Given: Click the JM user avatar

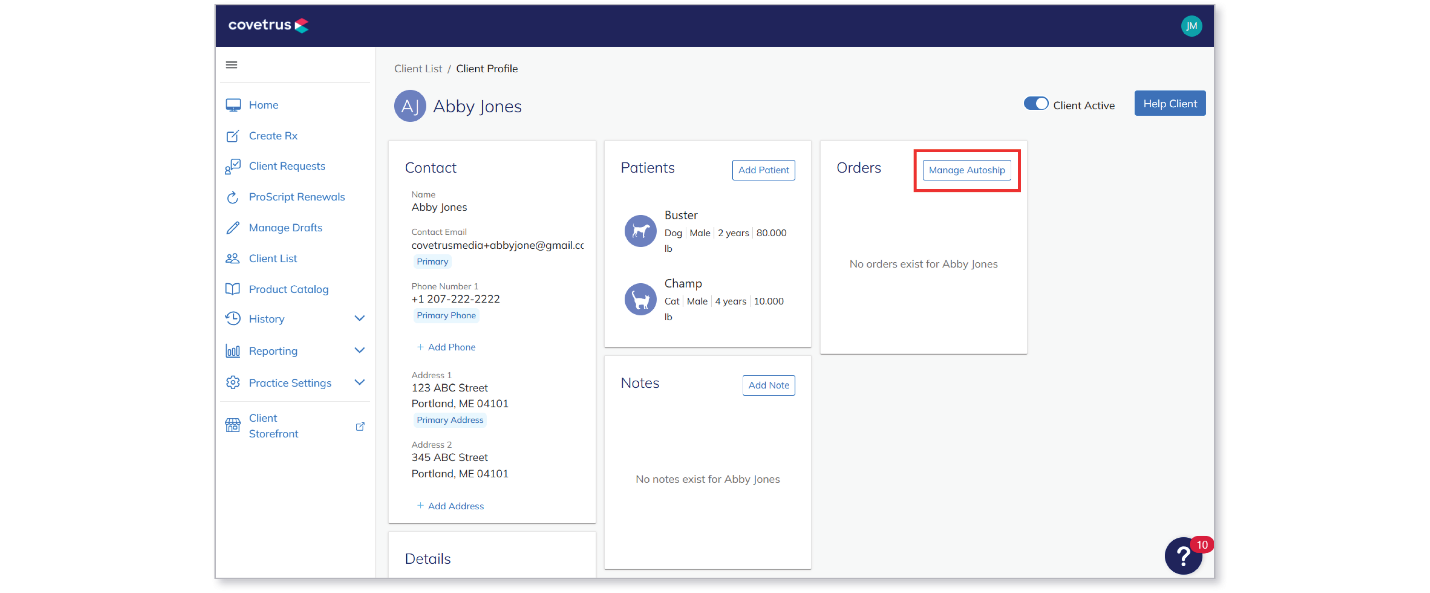Looking at the screenshot, I should coord(1191,26).
